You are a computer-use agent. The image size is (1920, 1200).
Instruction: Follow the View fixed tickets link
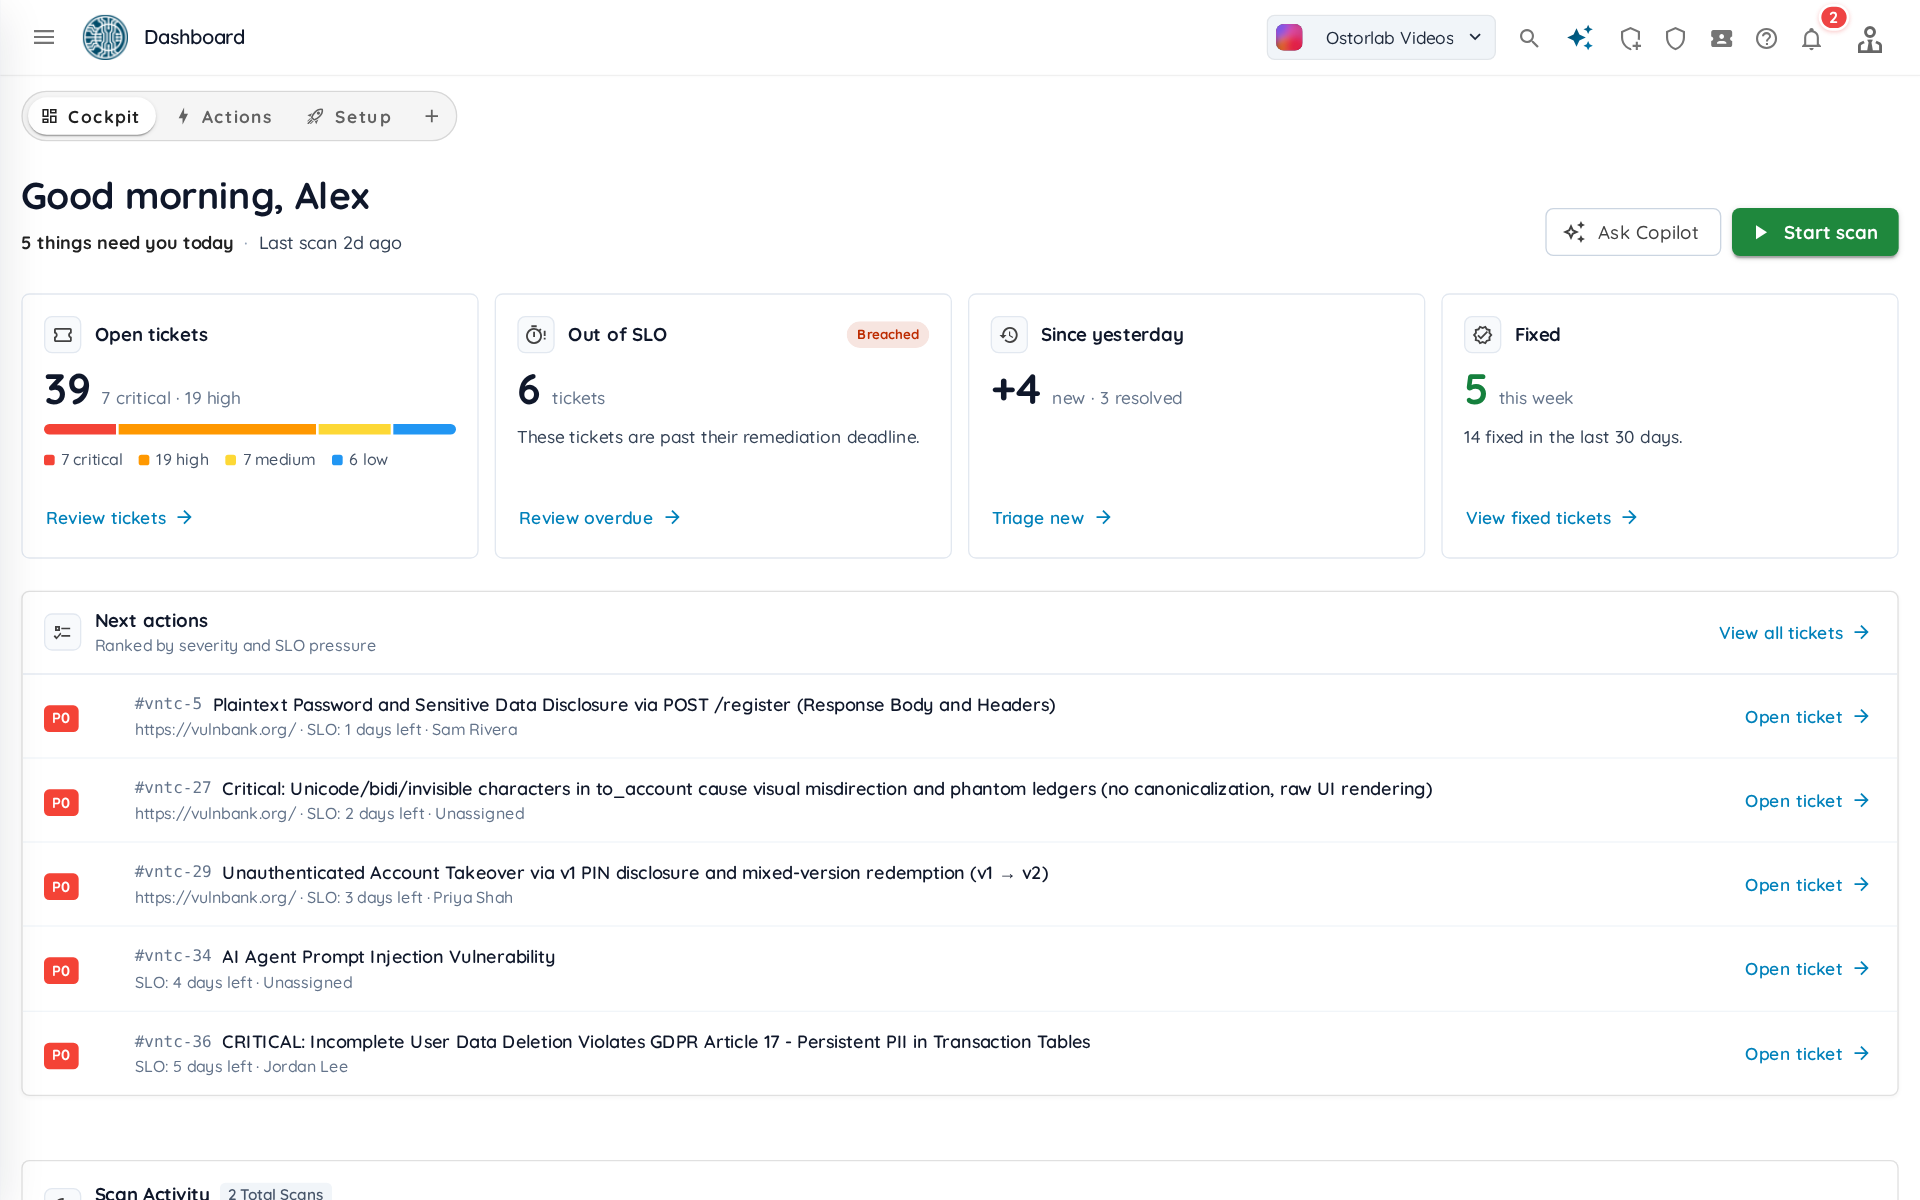[1551, 518]
